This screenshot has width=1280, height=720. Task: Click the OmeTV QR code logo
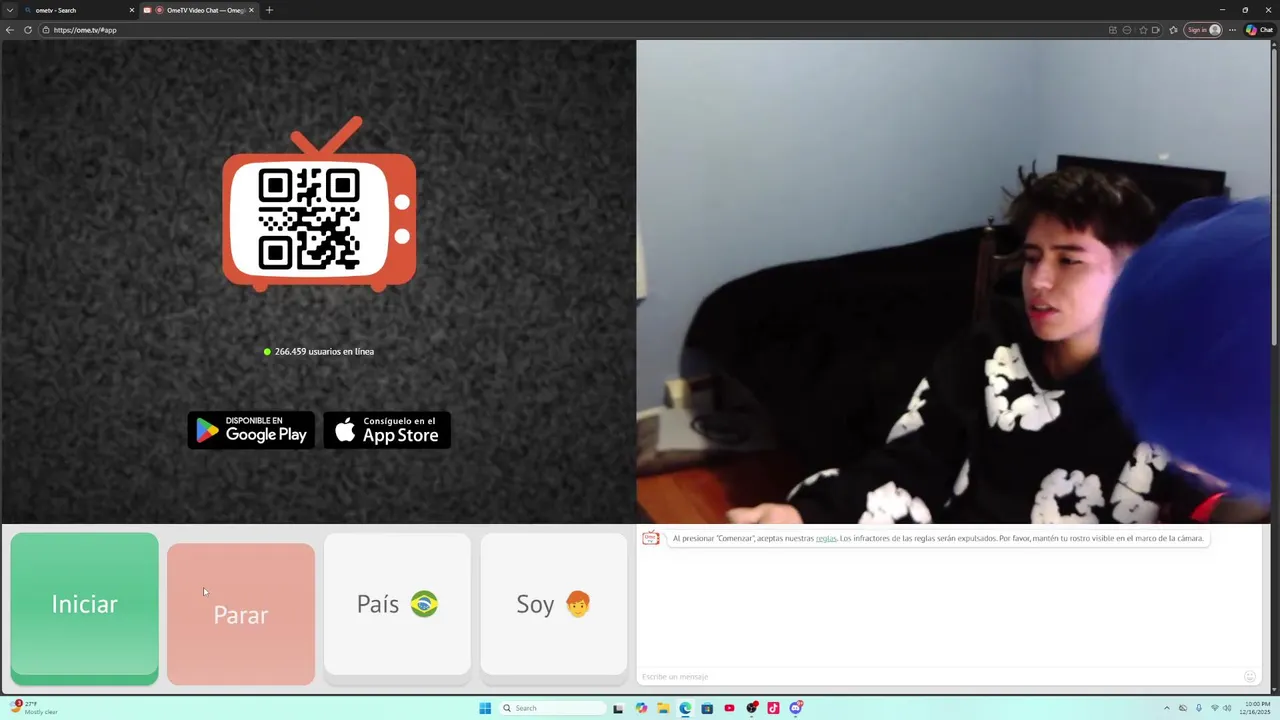pos(319,205)
